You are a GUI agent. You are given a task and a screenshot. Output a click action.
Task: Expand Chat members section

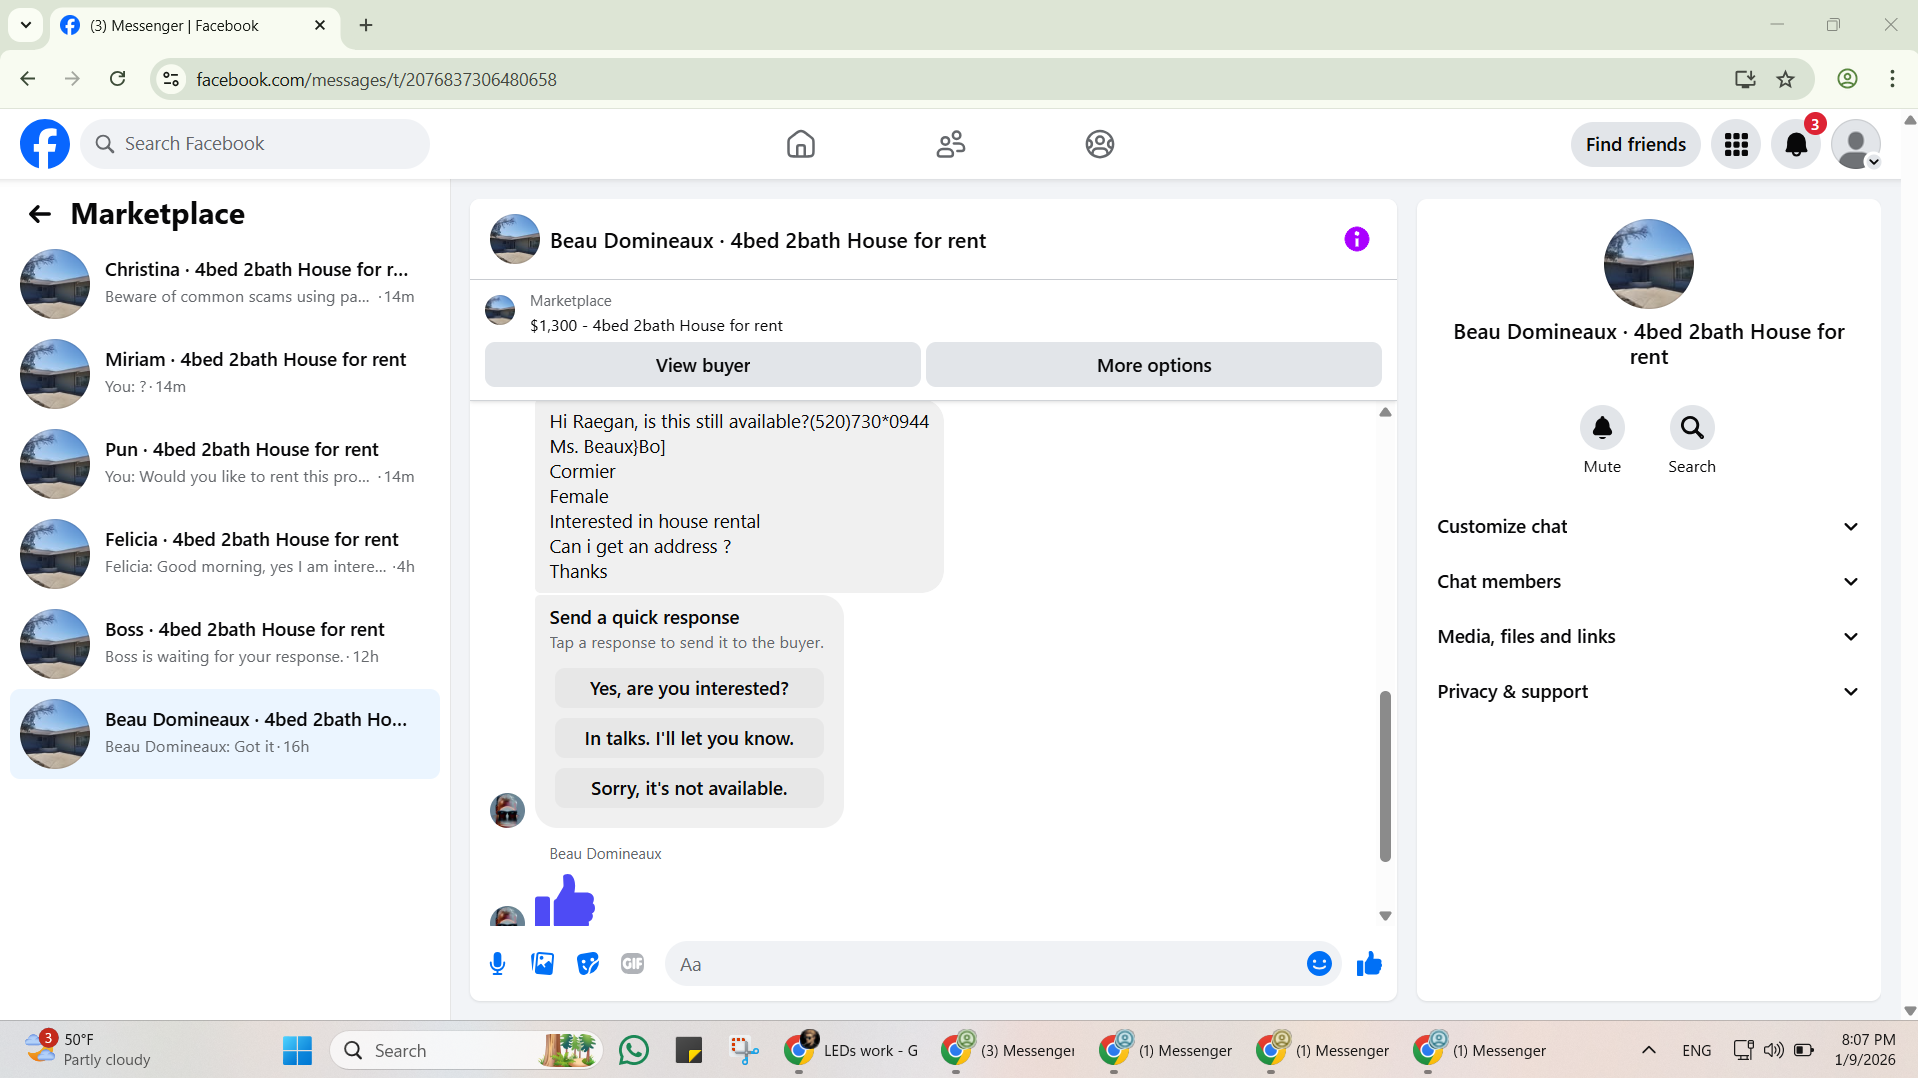(x=1649, y=582)
